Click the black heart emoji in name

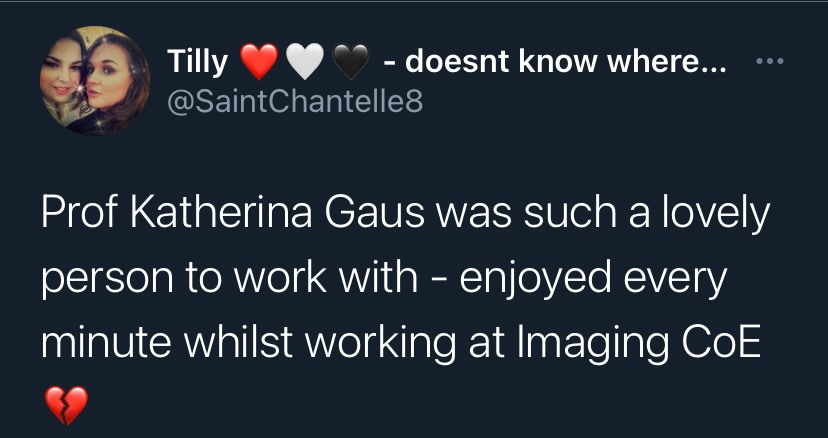coord(350,64)
